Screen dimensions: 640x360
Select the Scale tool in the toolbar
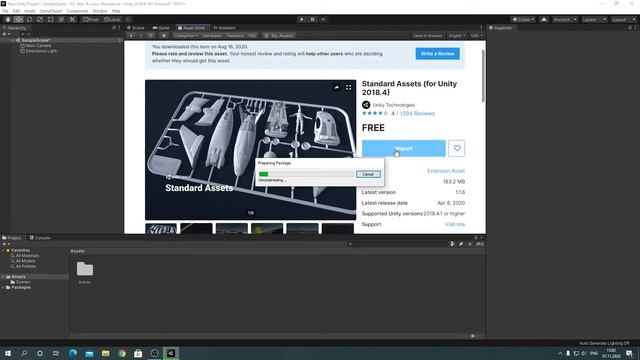[40, 20]
